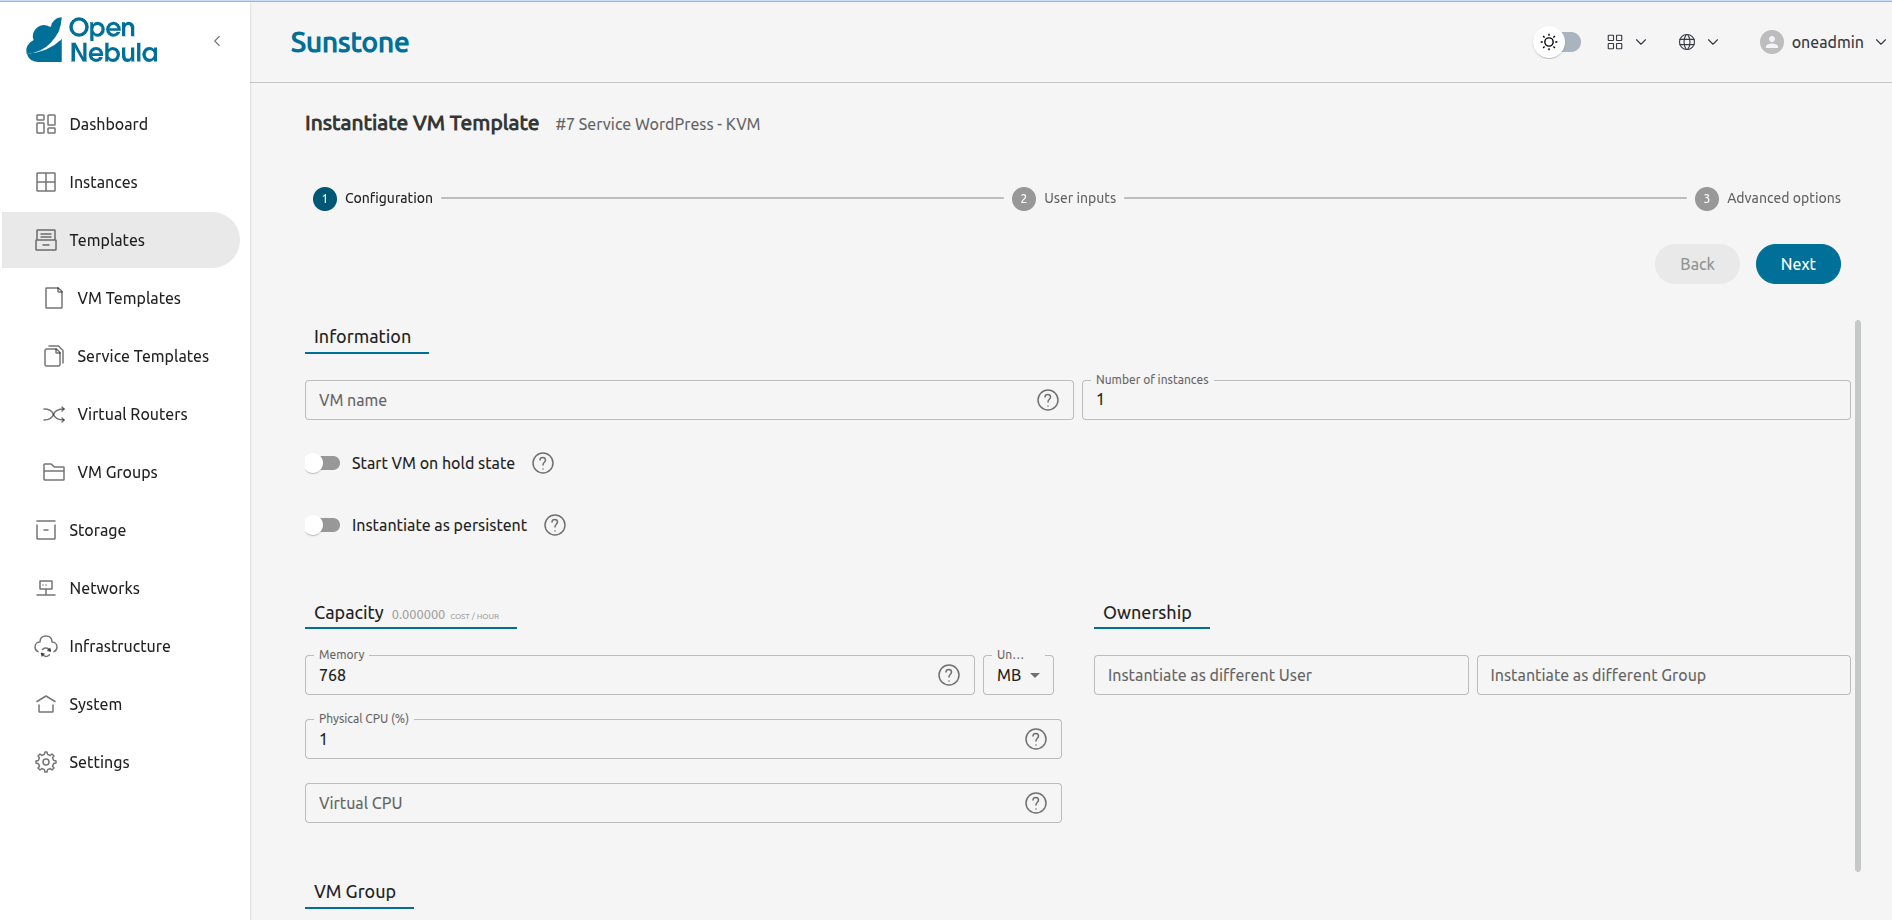Enable Instantiate as persistent switch
Screen dimensions: 1892x920
pos(323,525)
